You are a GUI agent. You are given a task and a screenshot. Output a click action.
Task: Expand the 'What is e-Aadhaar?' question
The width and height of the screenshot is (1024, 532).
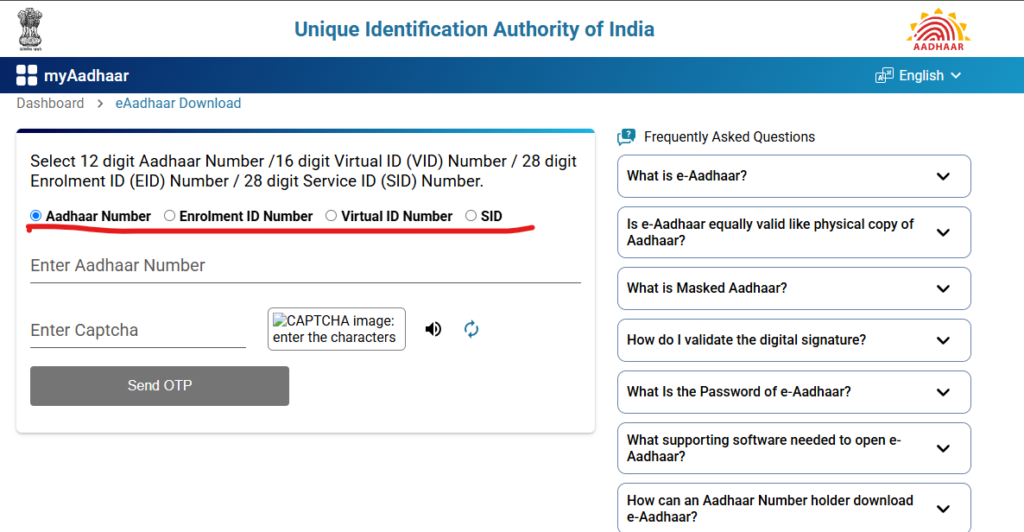coord(793,176)
